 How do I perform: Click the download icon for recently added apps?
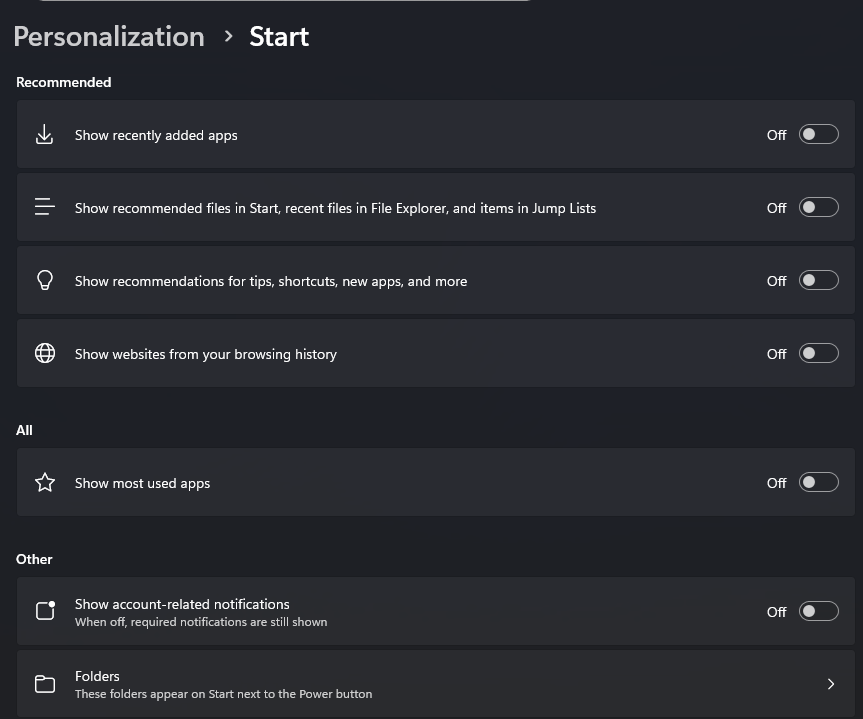(45, 134)
